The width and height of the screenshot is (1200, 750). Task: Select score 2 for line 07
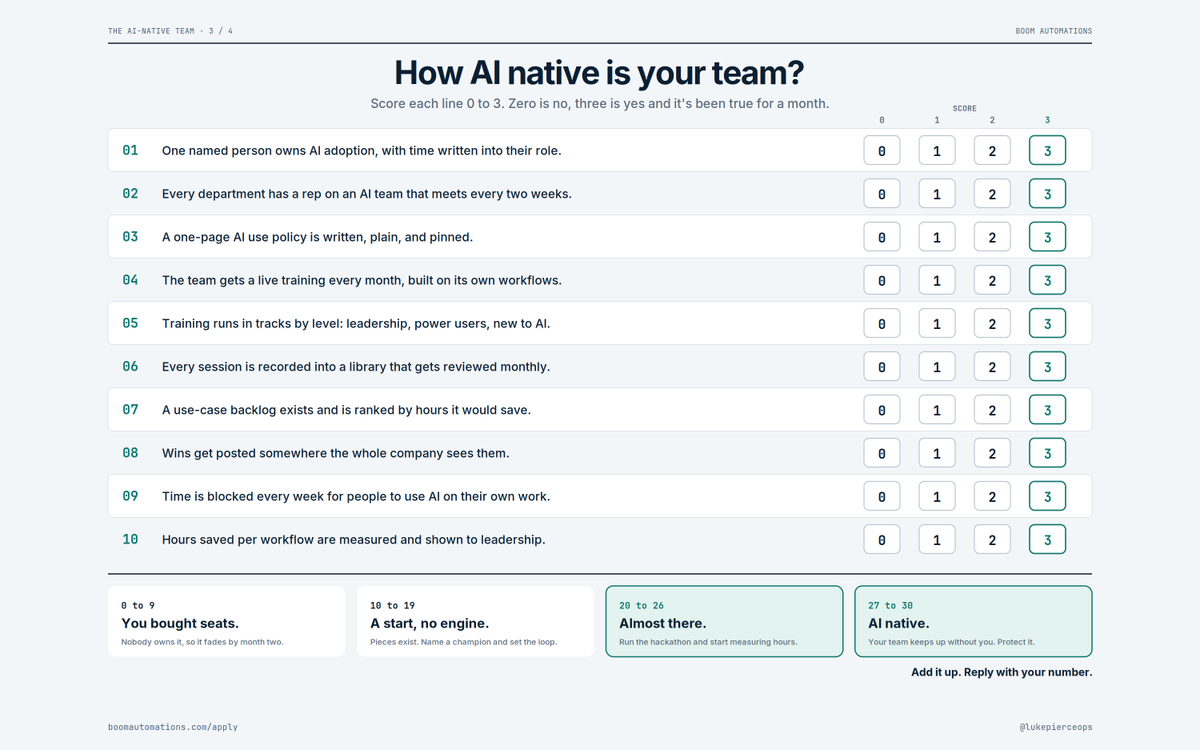pyautogui.click(x=992, y=410)
